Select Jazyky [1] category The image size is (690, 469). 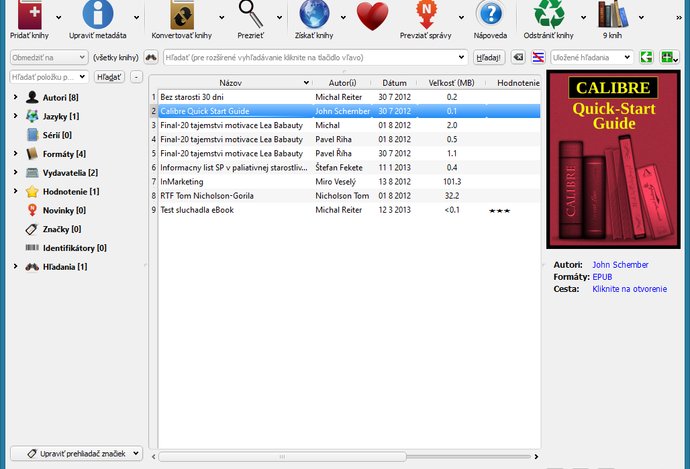(x=61, y=116)
